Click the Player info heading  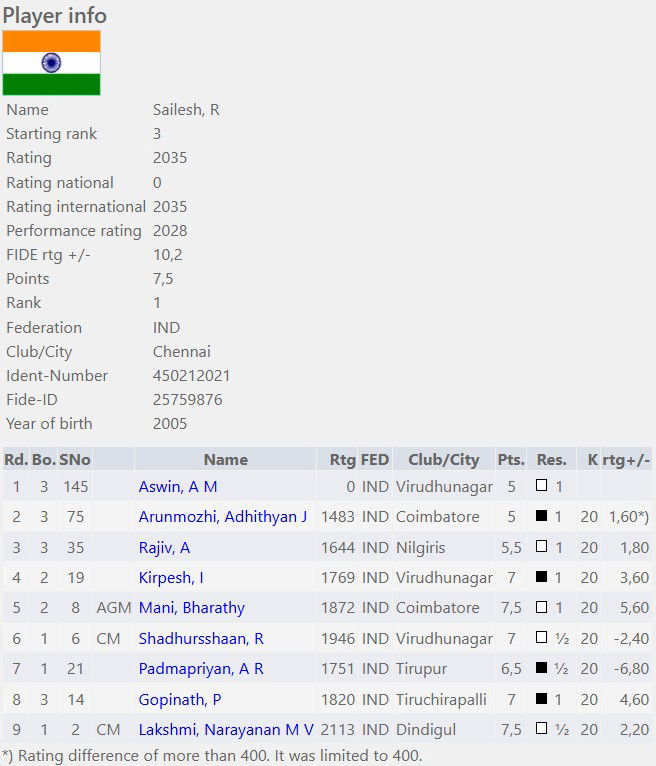click(54, 15)
